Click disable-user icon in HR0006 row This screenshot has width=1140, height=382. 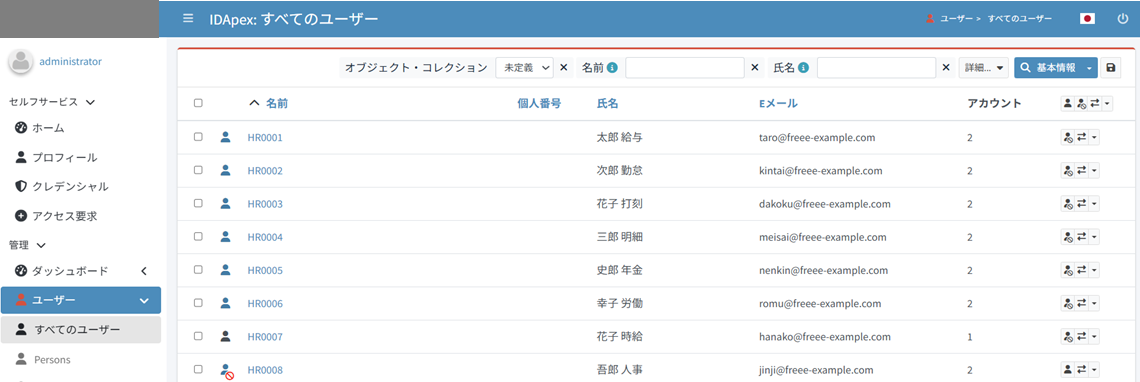[x=1068, y=303]
